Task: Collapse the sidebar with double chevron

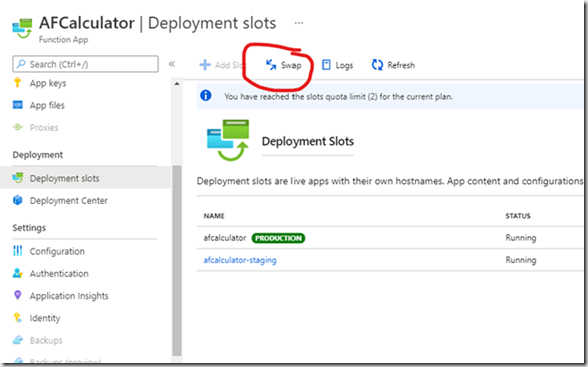Action: pos(172,64)
